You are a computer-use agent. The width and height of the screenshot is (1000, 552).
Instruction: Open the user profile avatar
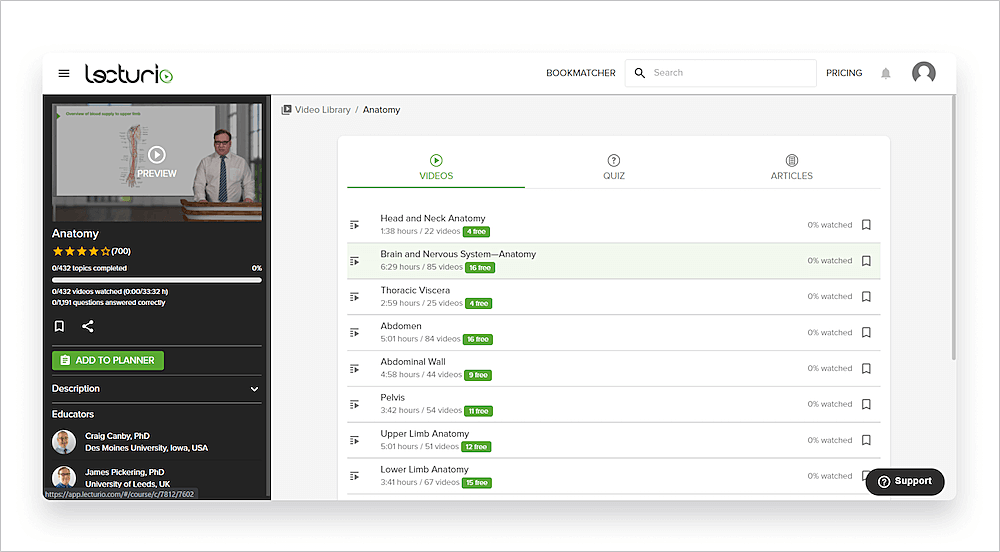(x=923, y=73)
